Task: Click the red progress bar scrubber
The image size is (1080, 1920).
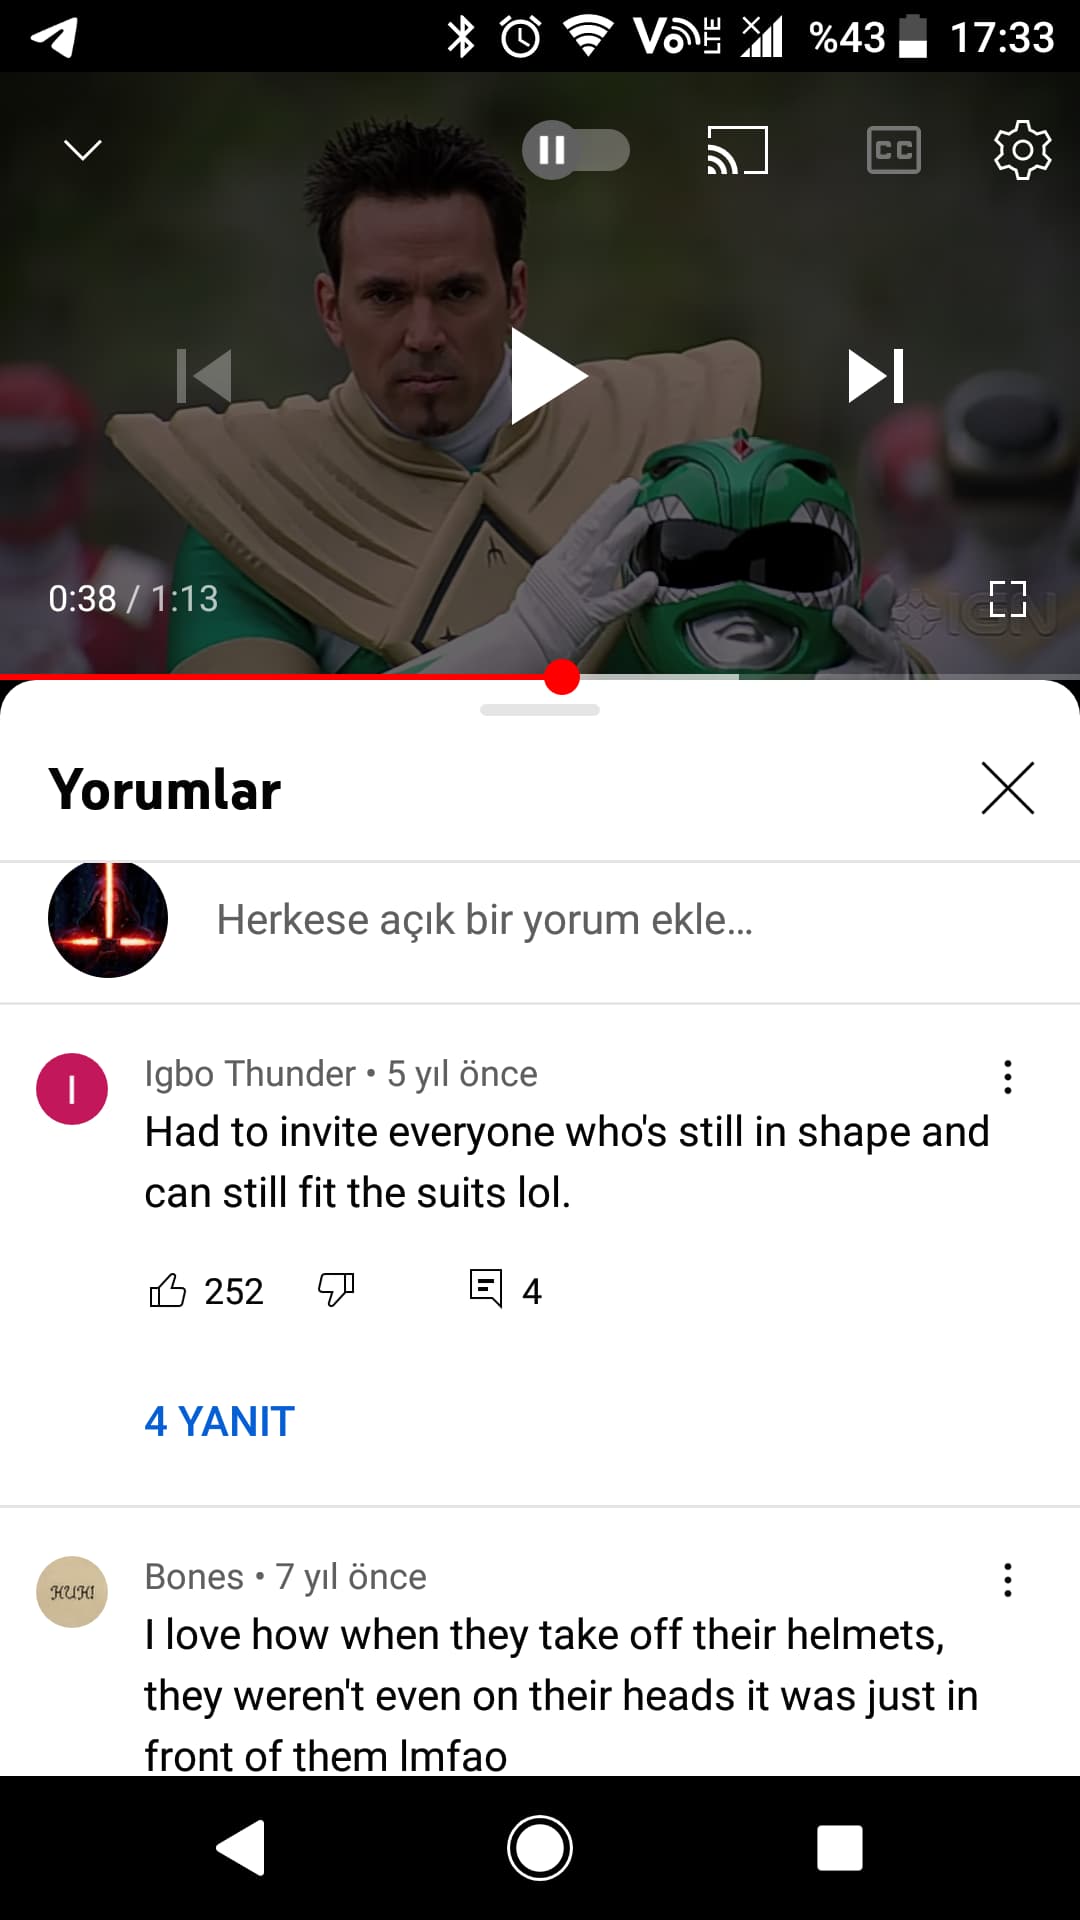Action: coord(562,677)
